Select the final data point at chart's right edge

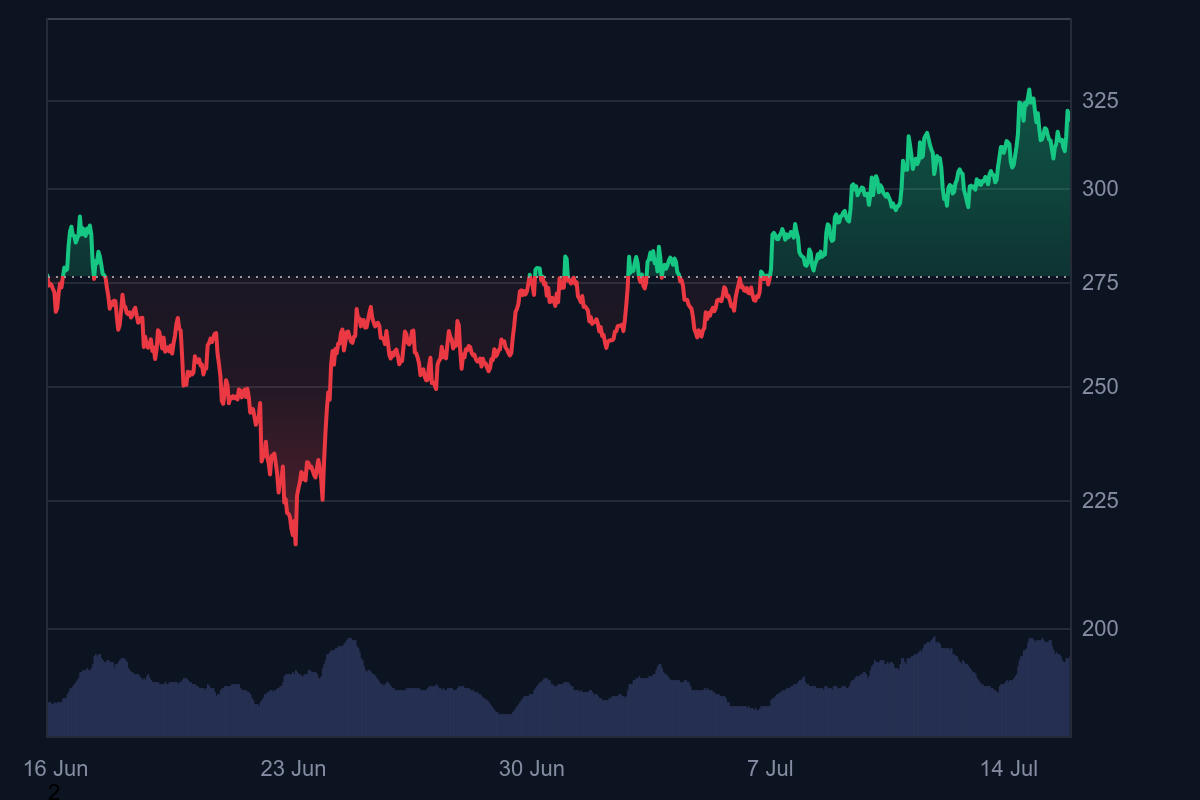[x=1068, y=112]
